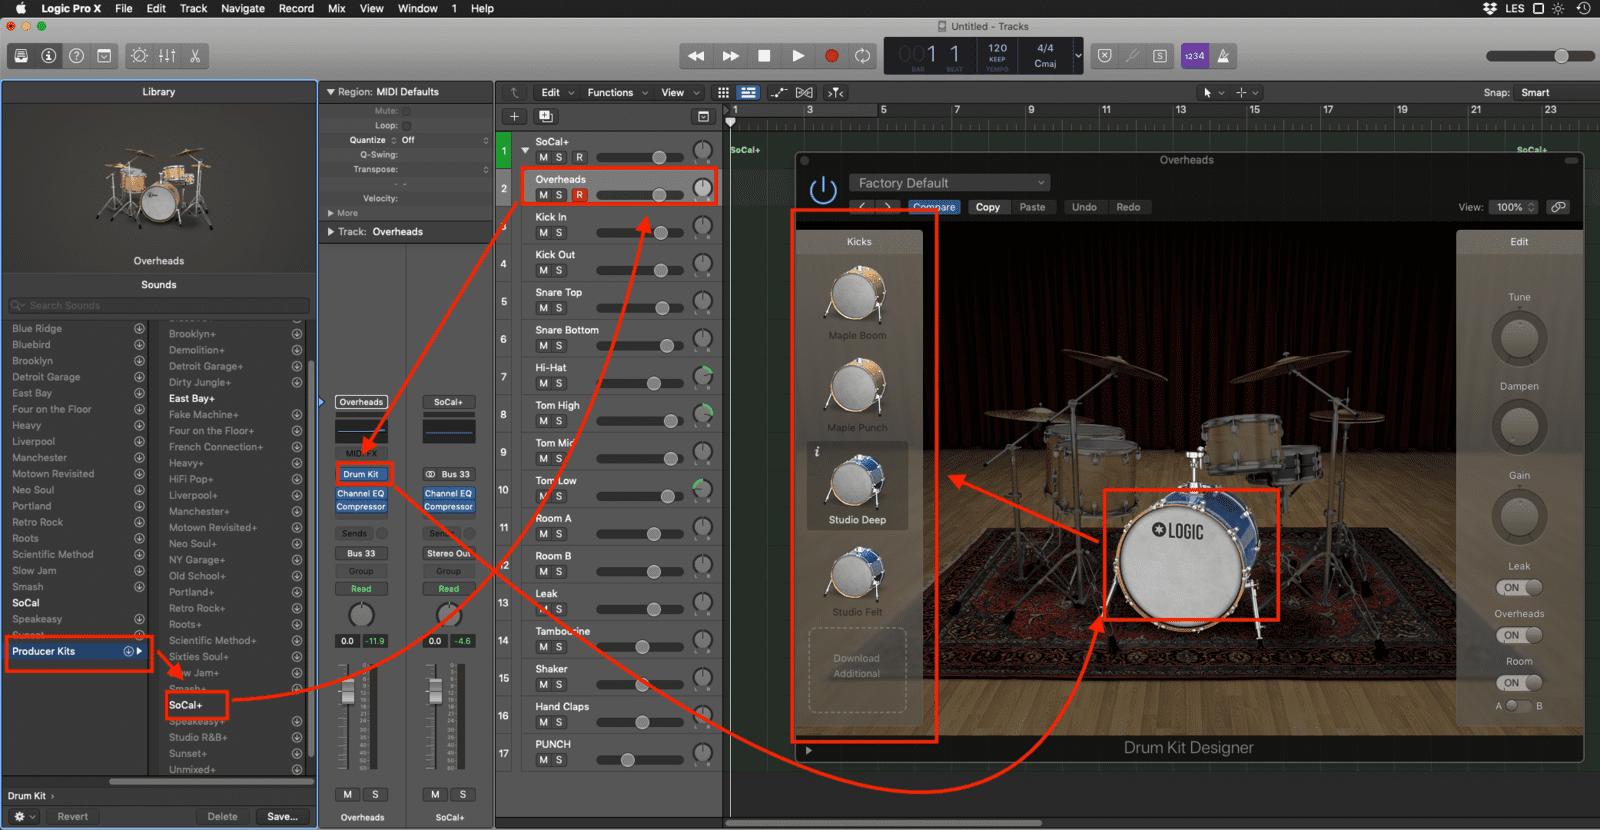Open the Factory Default preset dropdown
1600x830 pixels.
coord(949,183)
